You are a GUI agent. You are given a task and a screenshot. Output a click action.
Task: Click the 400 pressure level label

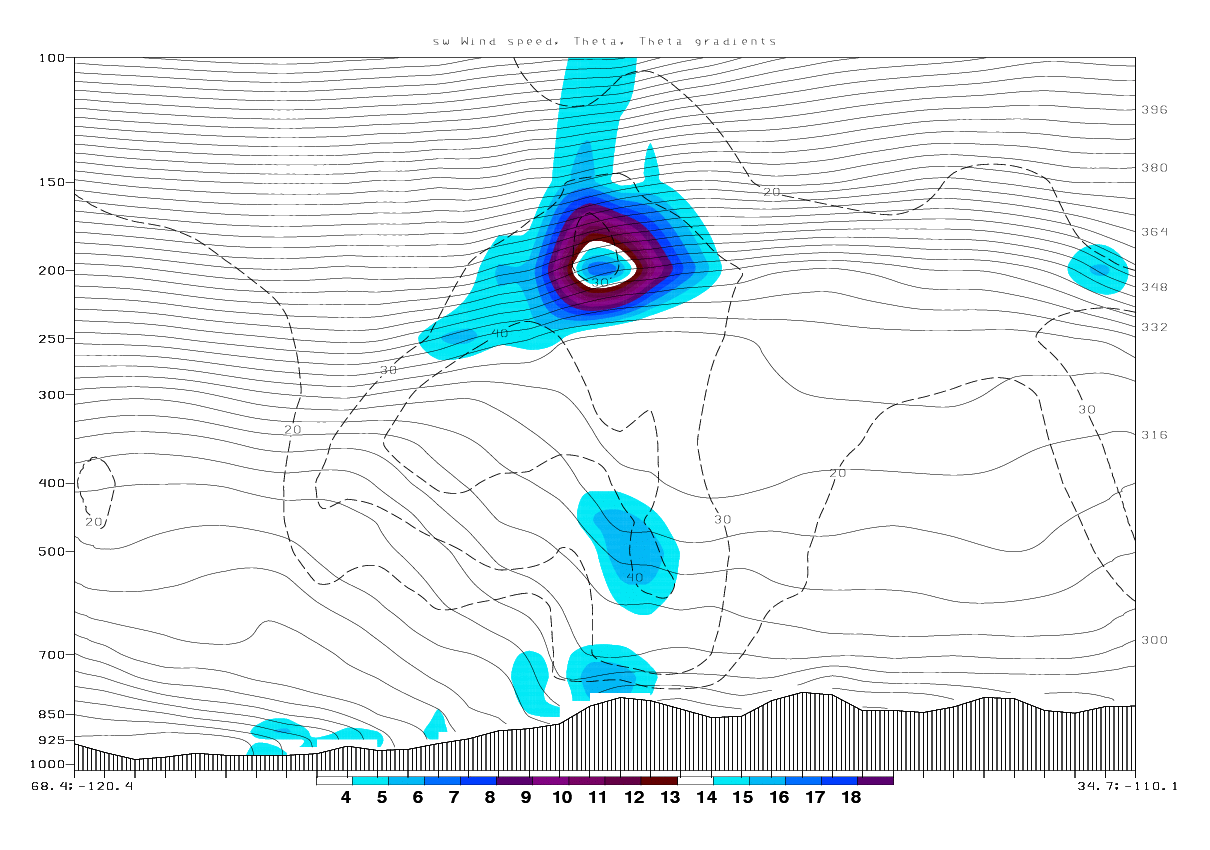[51, 483]
